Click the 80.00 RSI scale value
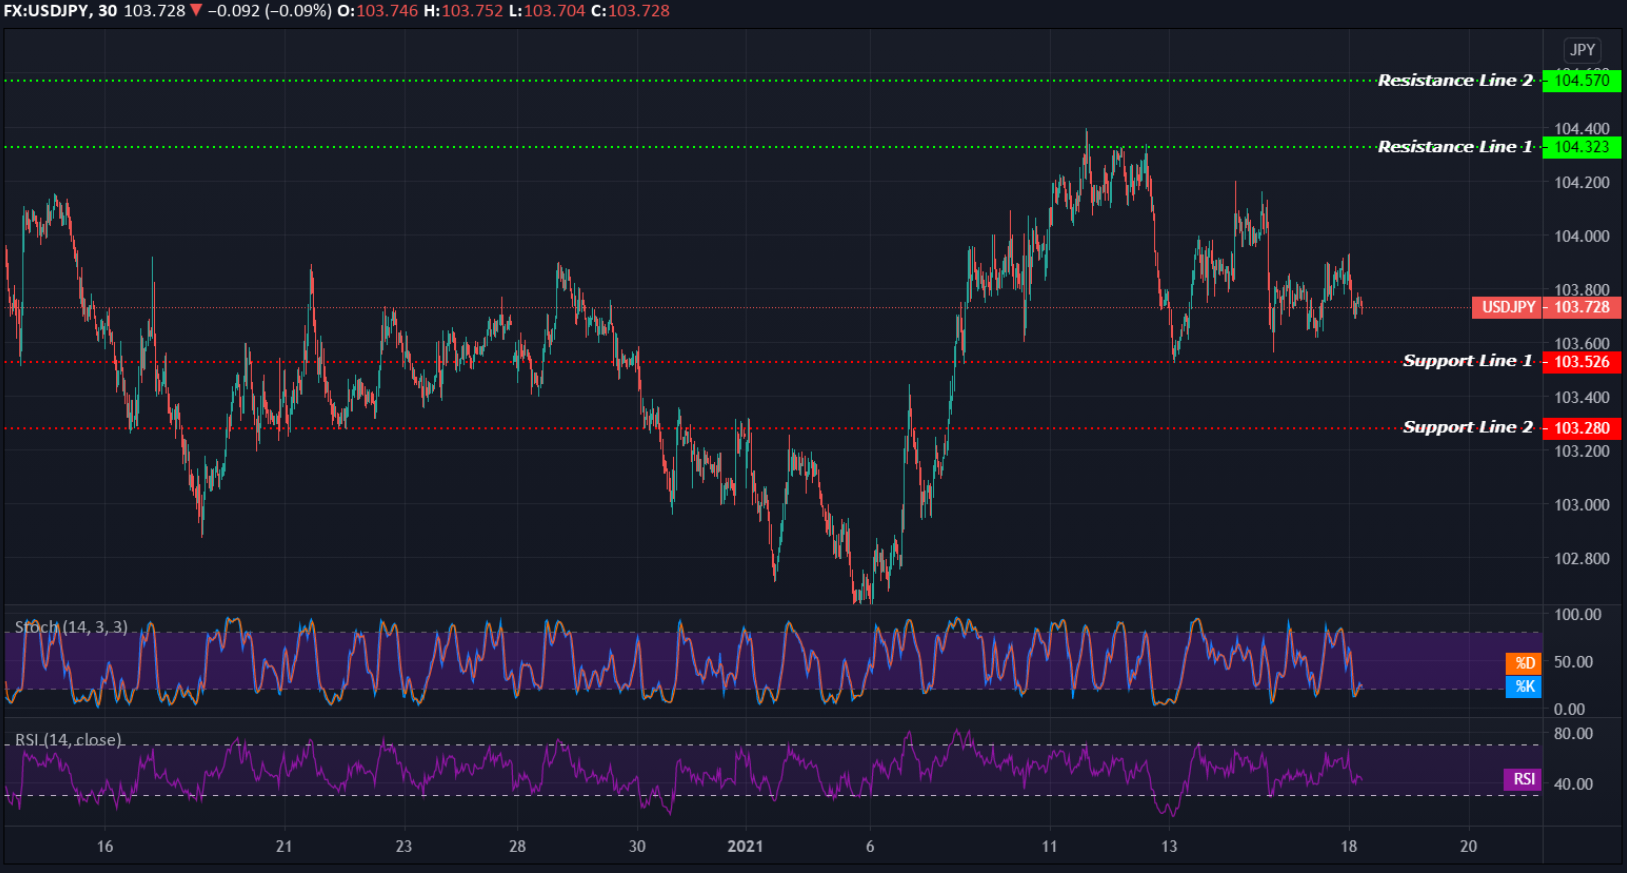1627x873 pixels. pos(1573,734)
